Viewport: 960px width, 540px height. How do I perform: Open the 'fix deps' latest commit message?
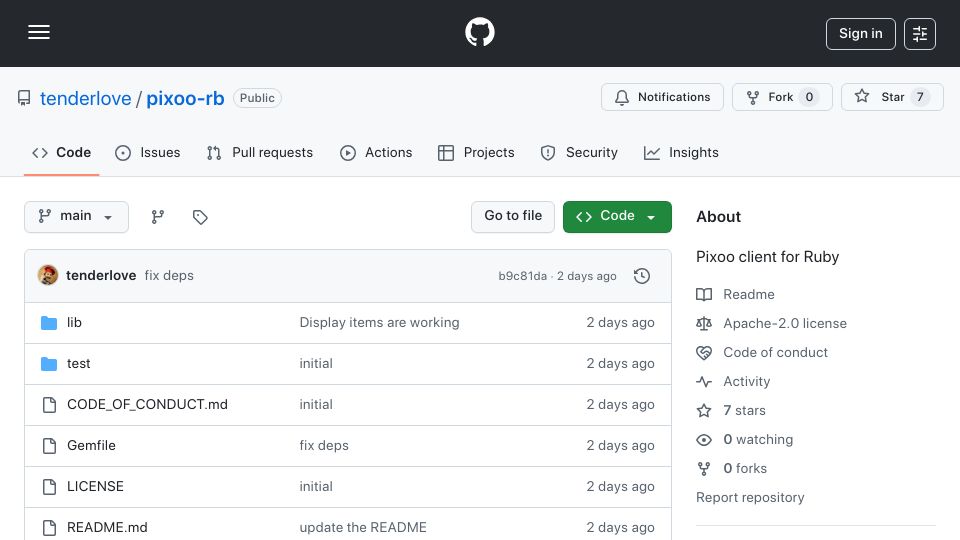(x=169, y=276)
